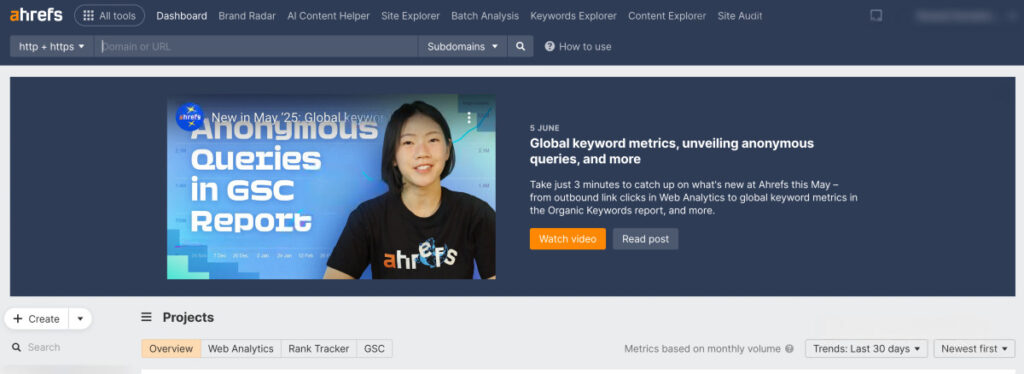Click the Read post button
The image size is (1024, 374).
click(x=645, y=239)
